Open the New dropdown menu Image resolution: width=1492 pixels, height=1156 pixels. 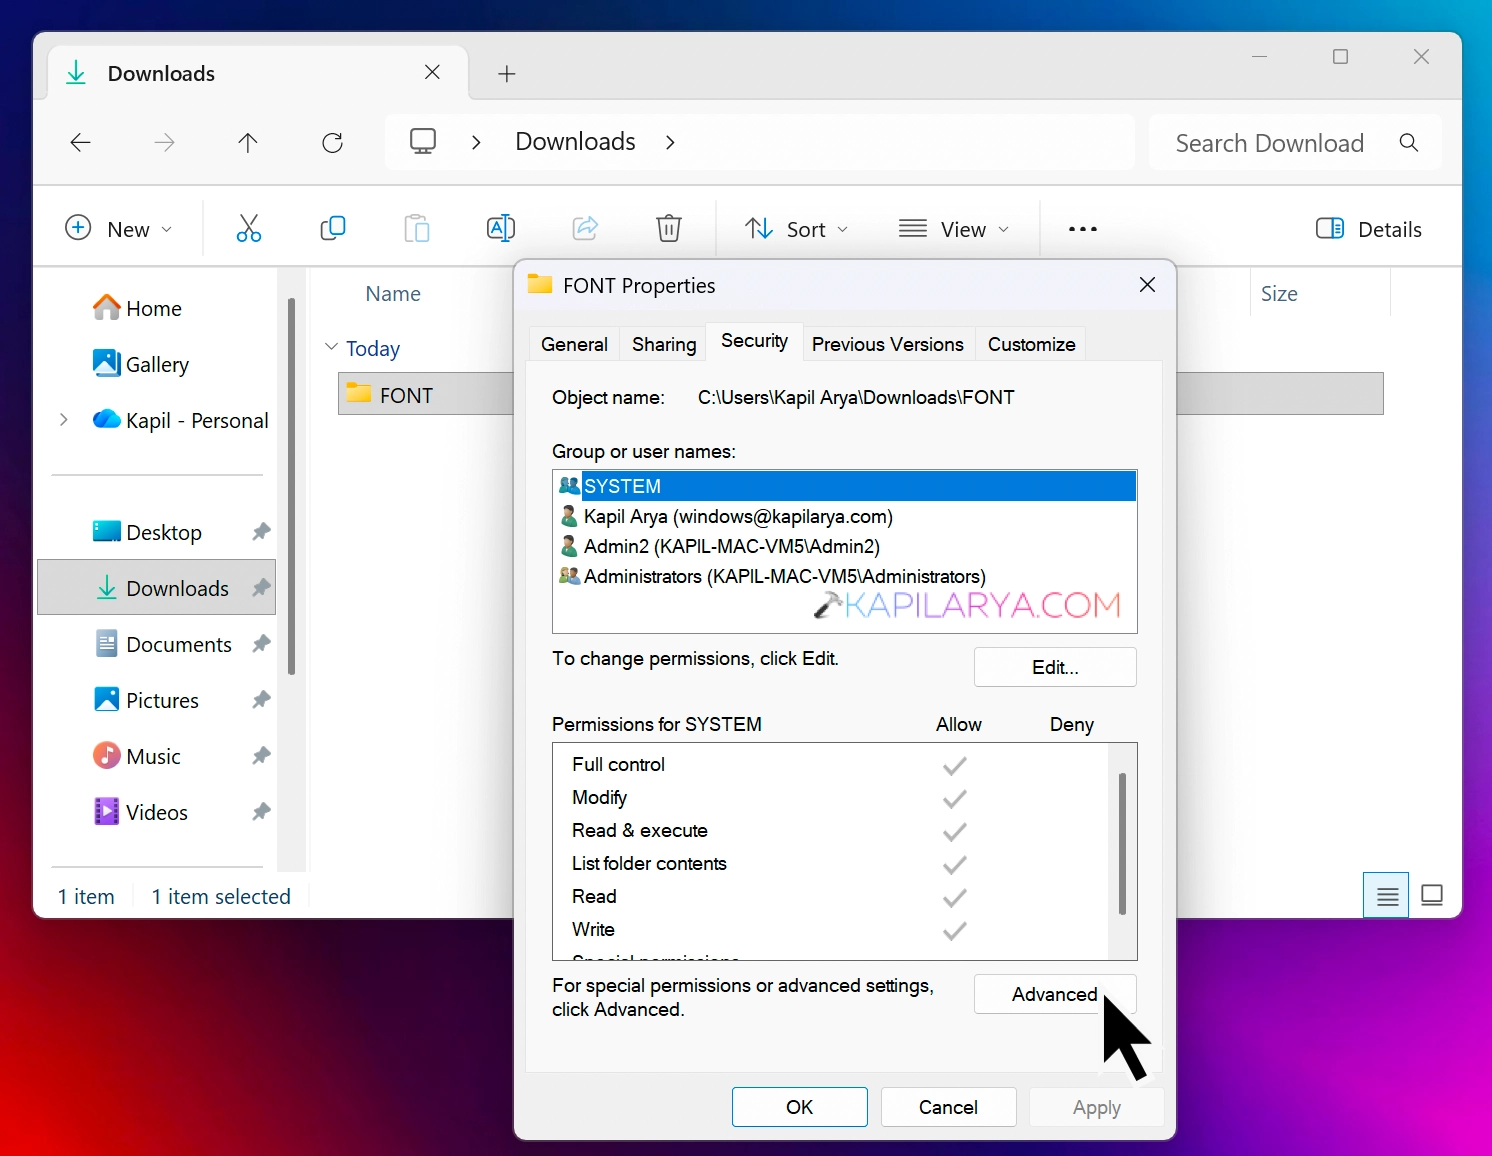pyautogui.click(x=118, y=229)
